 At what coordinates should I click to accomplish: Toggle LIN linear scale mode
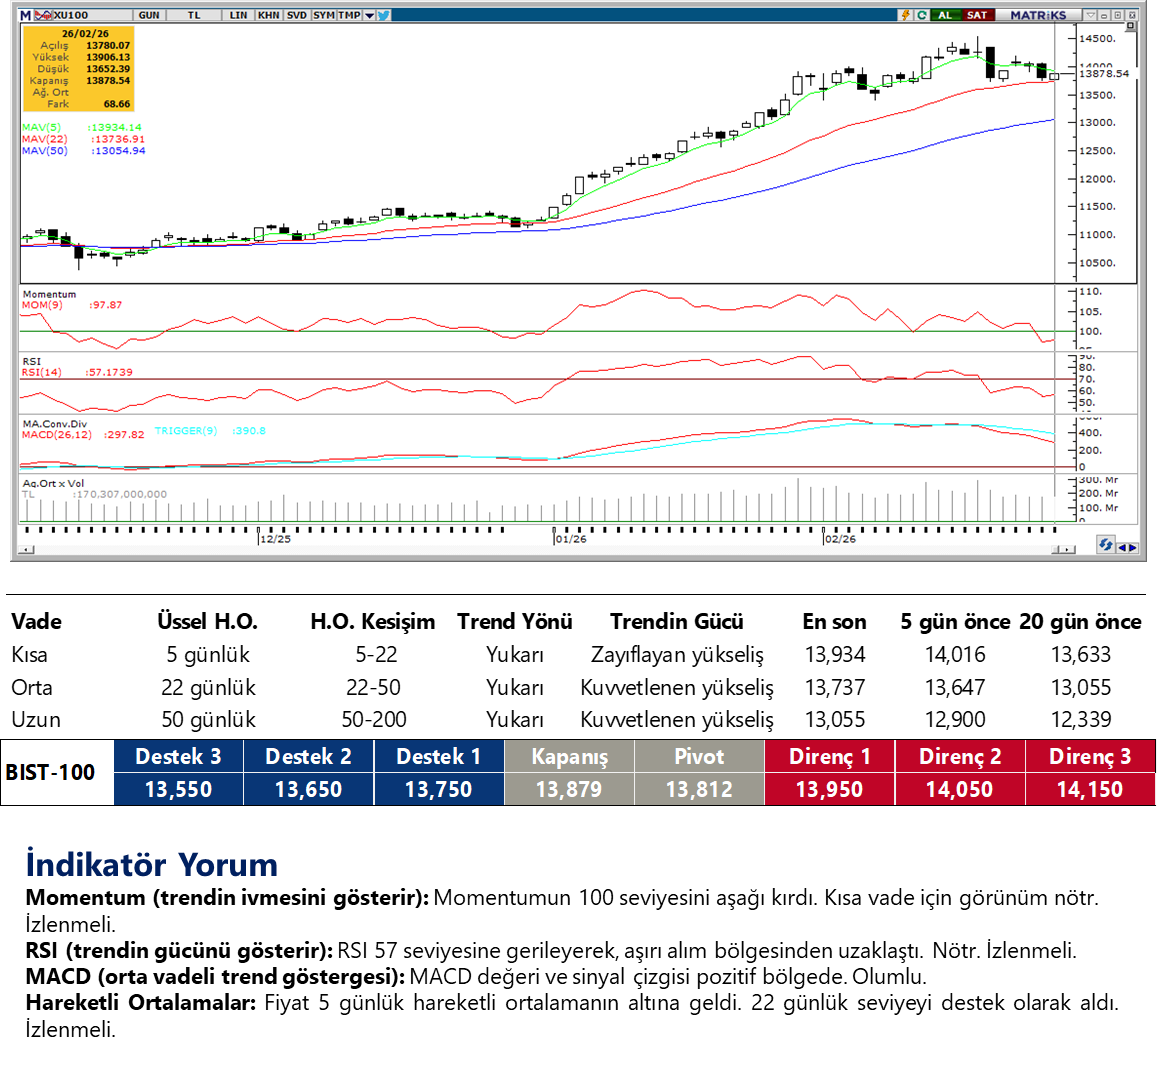[x=238, y=15]
